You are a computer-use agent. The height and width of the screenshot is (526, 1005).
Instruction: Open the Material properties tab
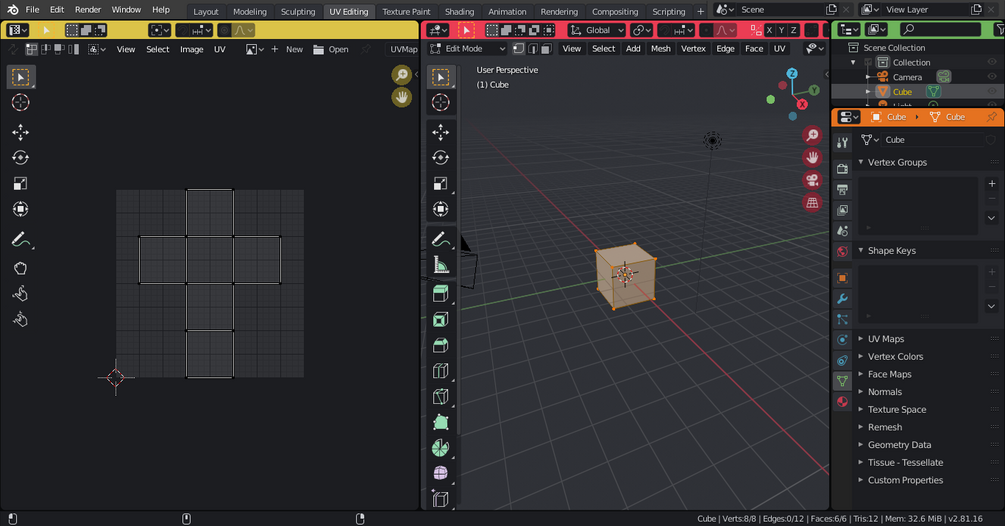(x=842, y=402)
